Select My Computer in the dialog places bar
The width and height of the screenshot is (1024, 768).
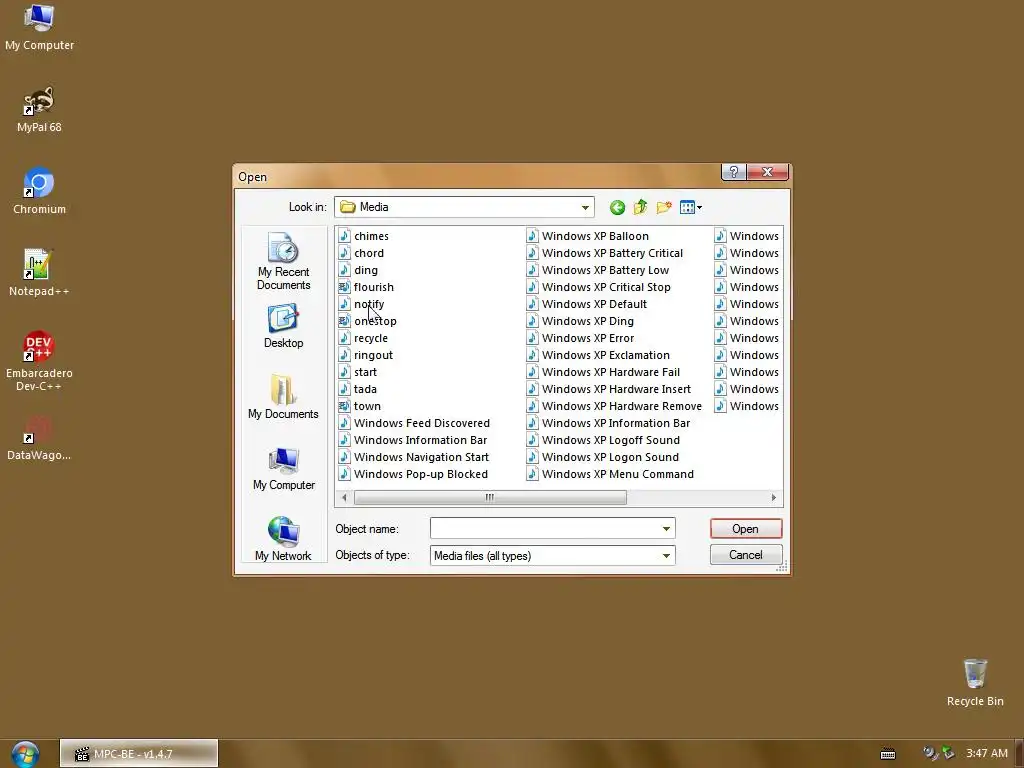tap(283, 468)
